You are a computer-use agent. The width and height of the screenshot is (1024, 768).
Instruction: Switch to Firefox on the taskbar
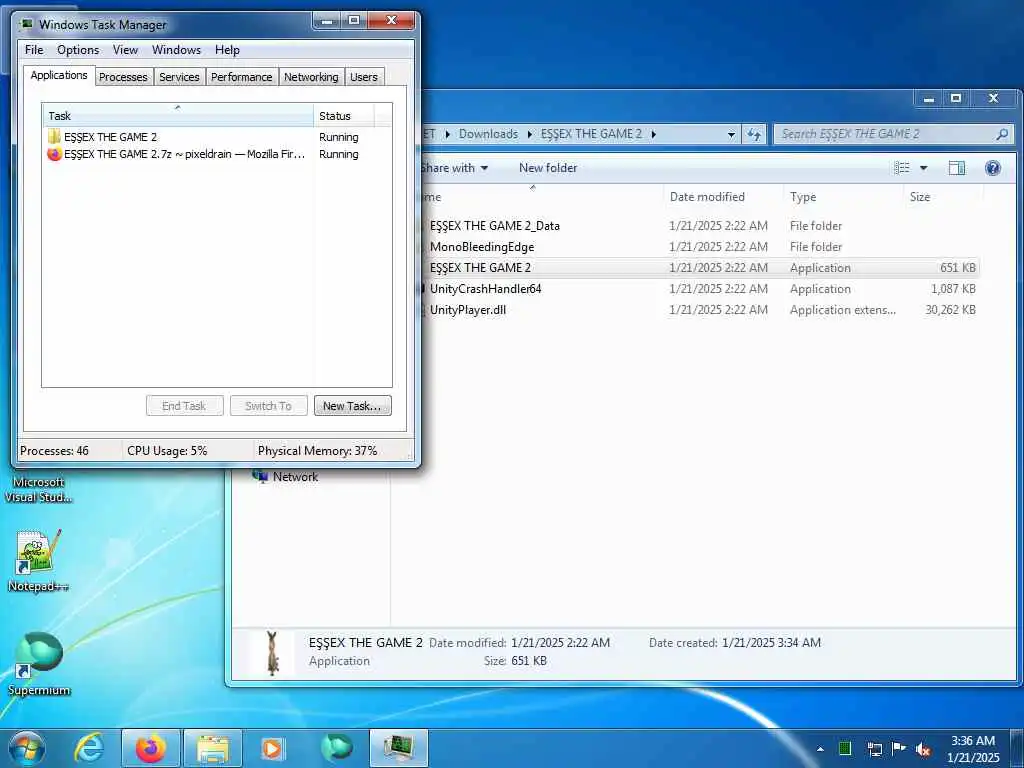[151, 749]
